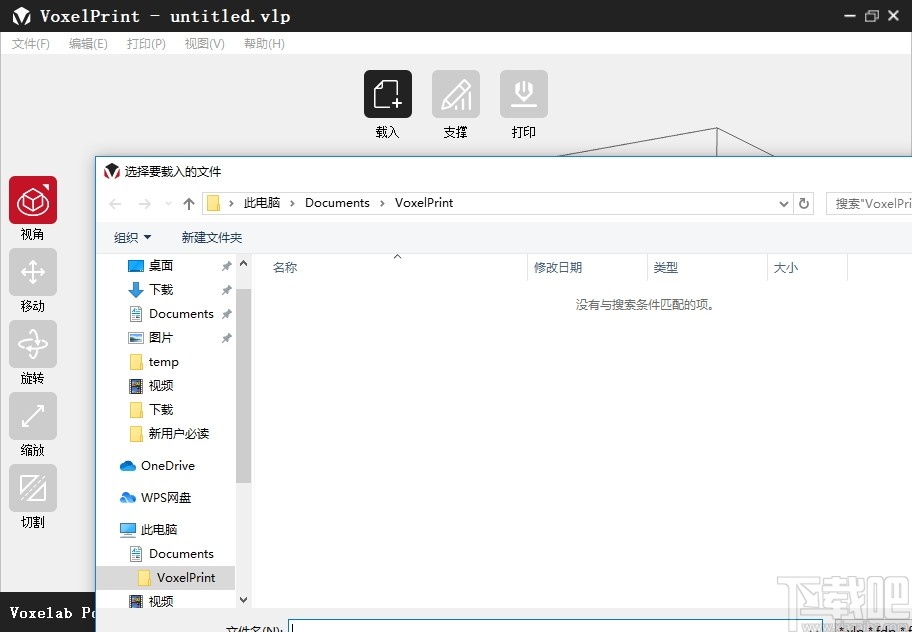The image size is (912, 632).
Task: Open the 文件(F) menu
Action: click(x=30, y=44)
